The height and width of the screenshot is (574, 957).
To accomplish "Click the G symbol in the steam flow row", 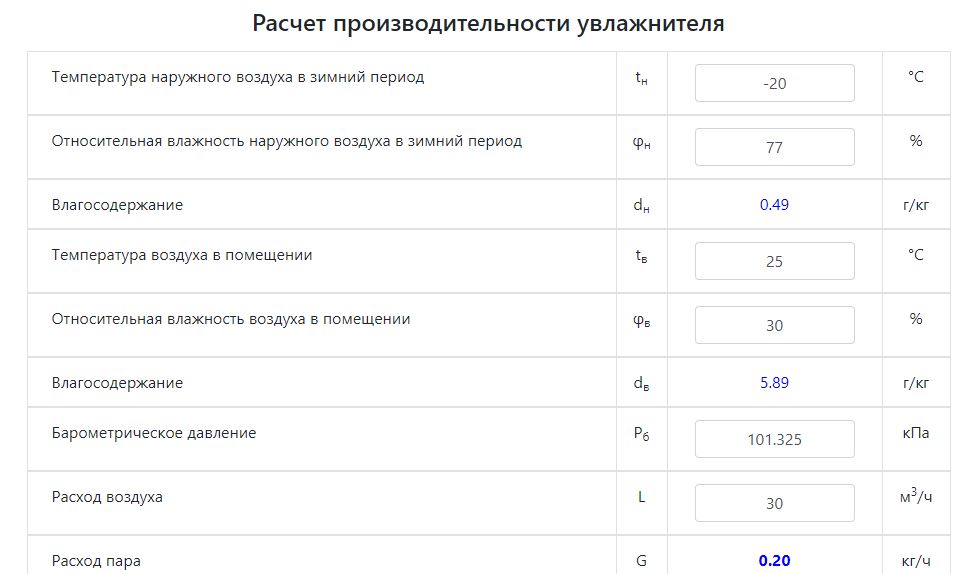I will 641,561.
